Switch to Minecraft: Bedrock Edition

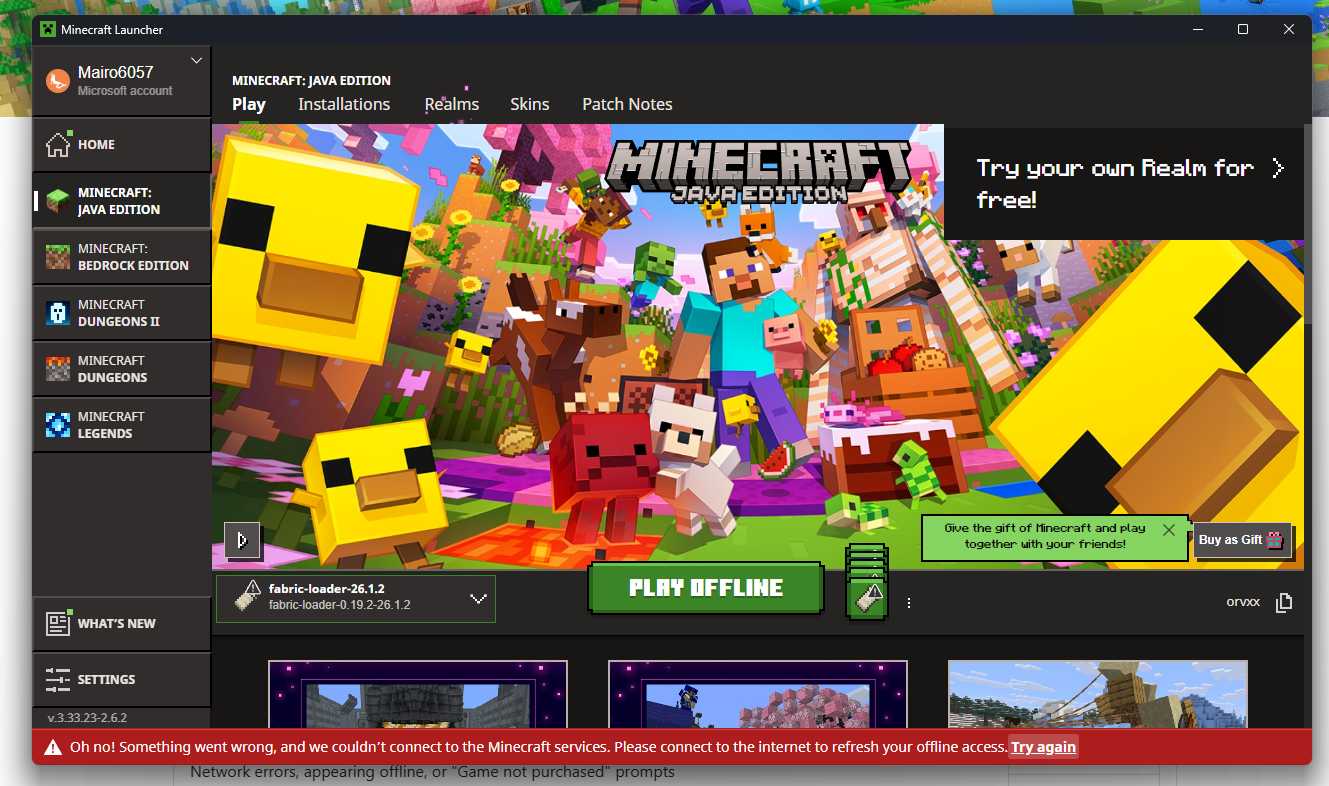(x=121, y=257)
